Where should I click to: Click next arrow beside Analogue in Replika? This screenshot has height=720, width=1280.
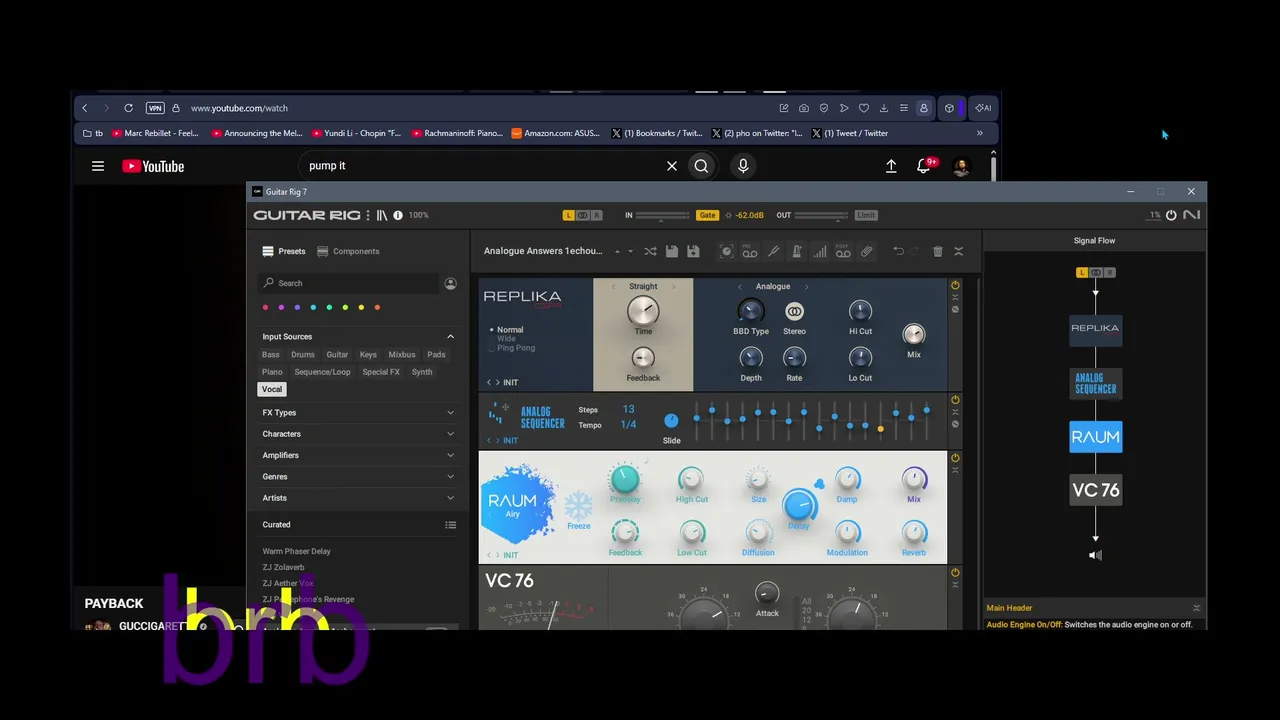[x=806, y=287]
